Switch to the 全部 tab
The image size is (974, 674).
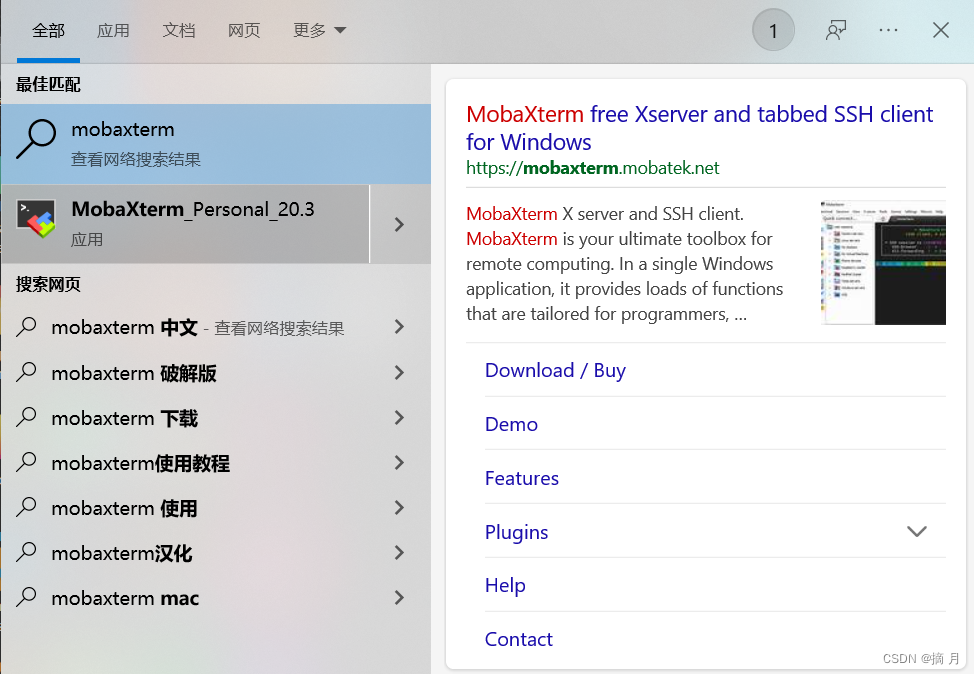(48, 30)
